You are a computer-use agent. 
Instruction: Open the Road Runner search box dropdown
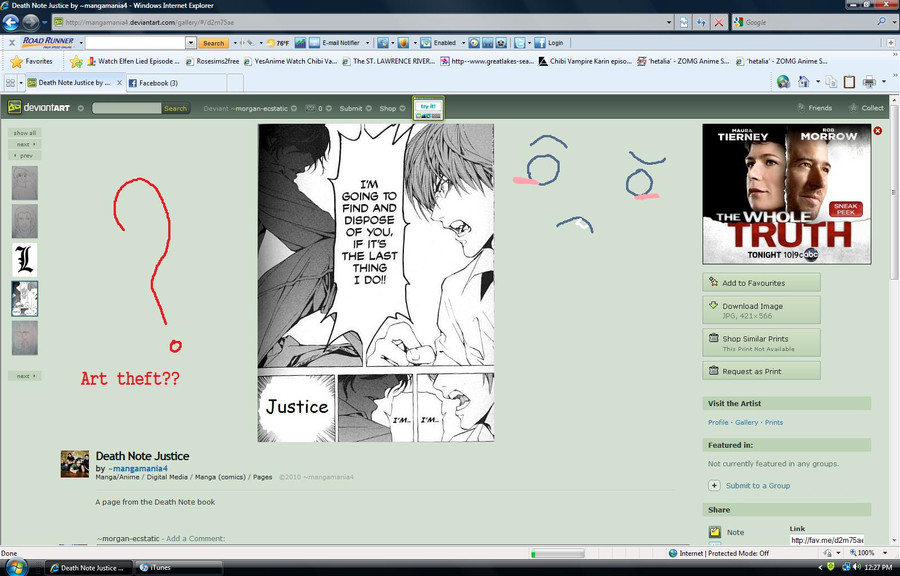(191, 42)
